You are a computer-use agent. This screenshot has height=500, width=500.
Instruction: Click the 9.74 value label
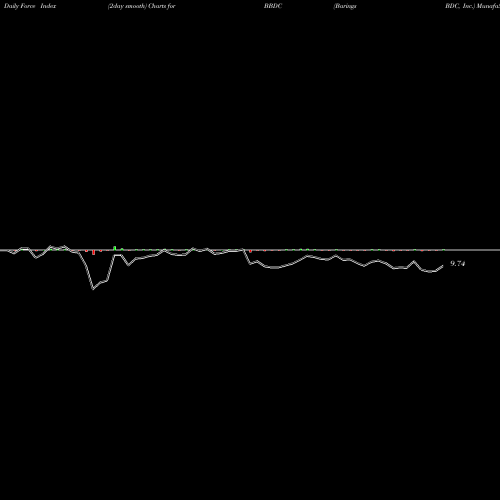click(457, 264)
